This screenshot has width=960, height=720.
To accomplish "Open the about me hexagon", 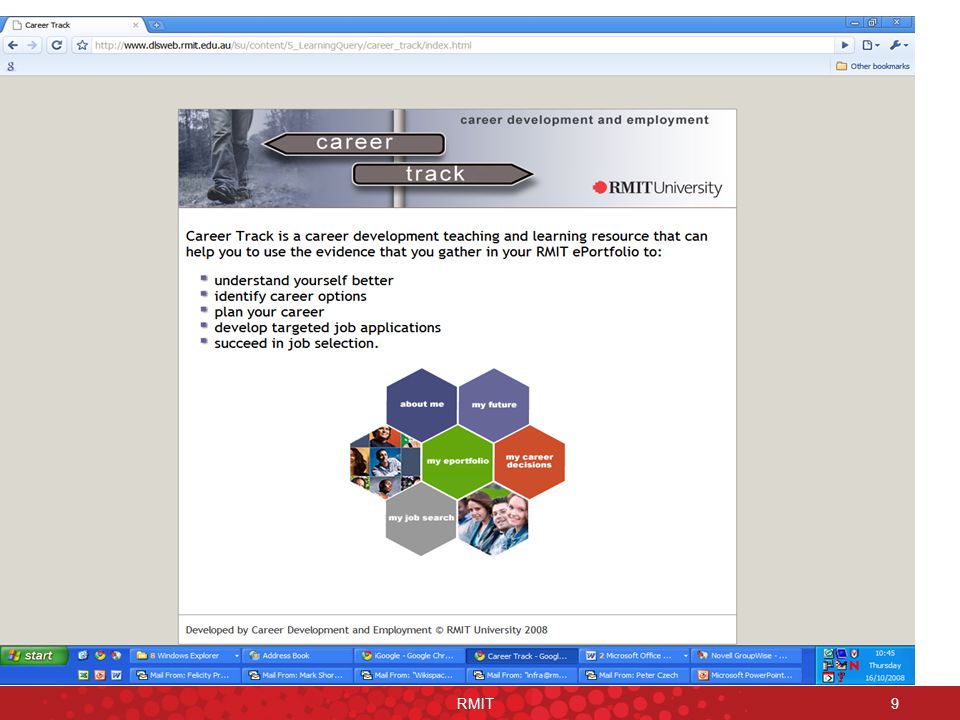I will pyautogui.click(x=422, y=403).
